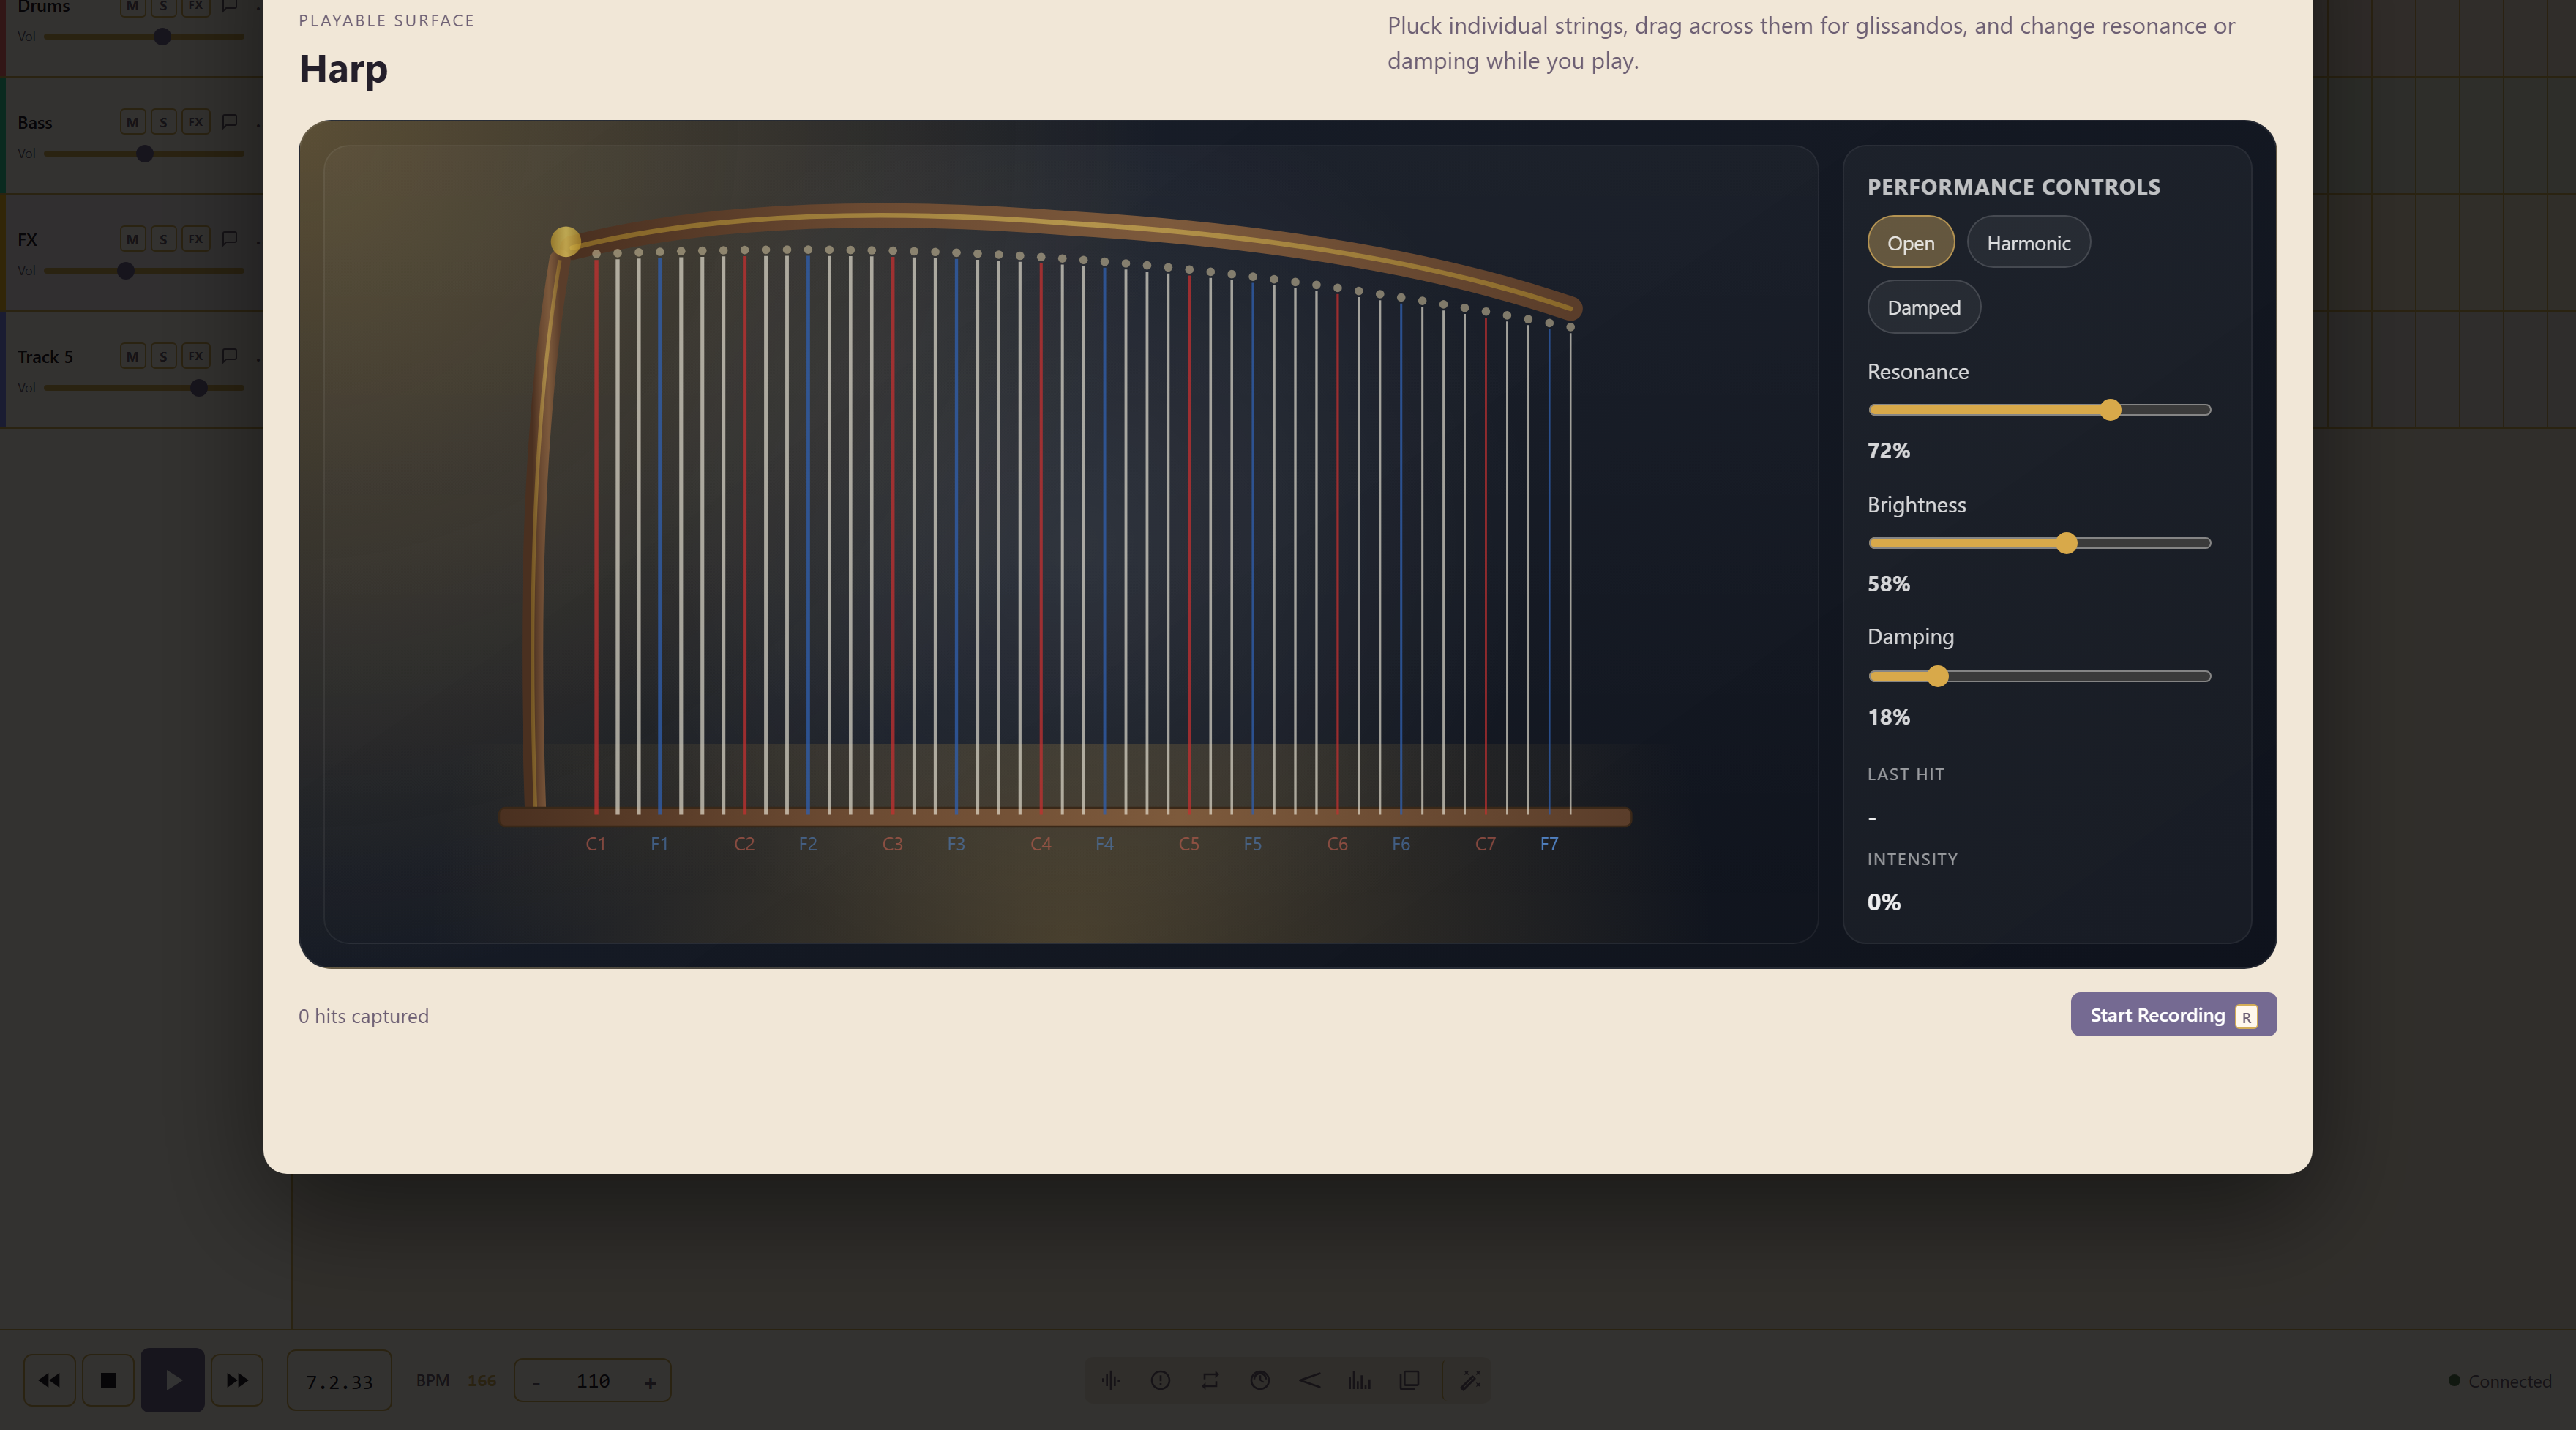Mute the FX track
2576x1430 pixels.
(x=133, y=239)
